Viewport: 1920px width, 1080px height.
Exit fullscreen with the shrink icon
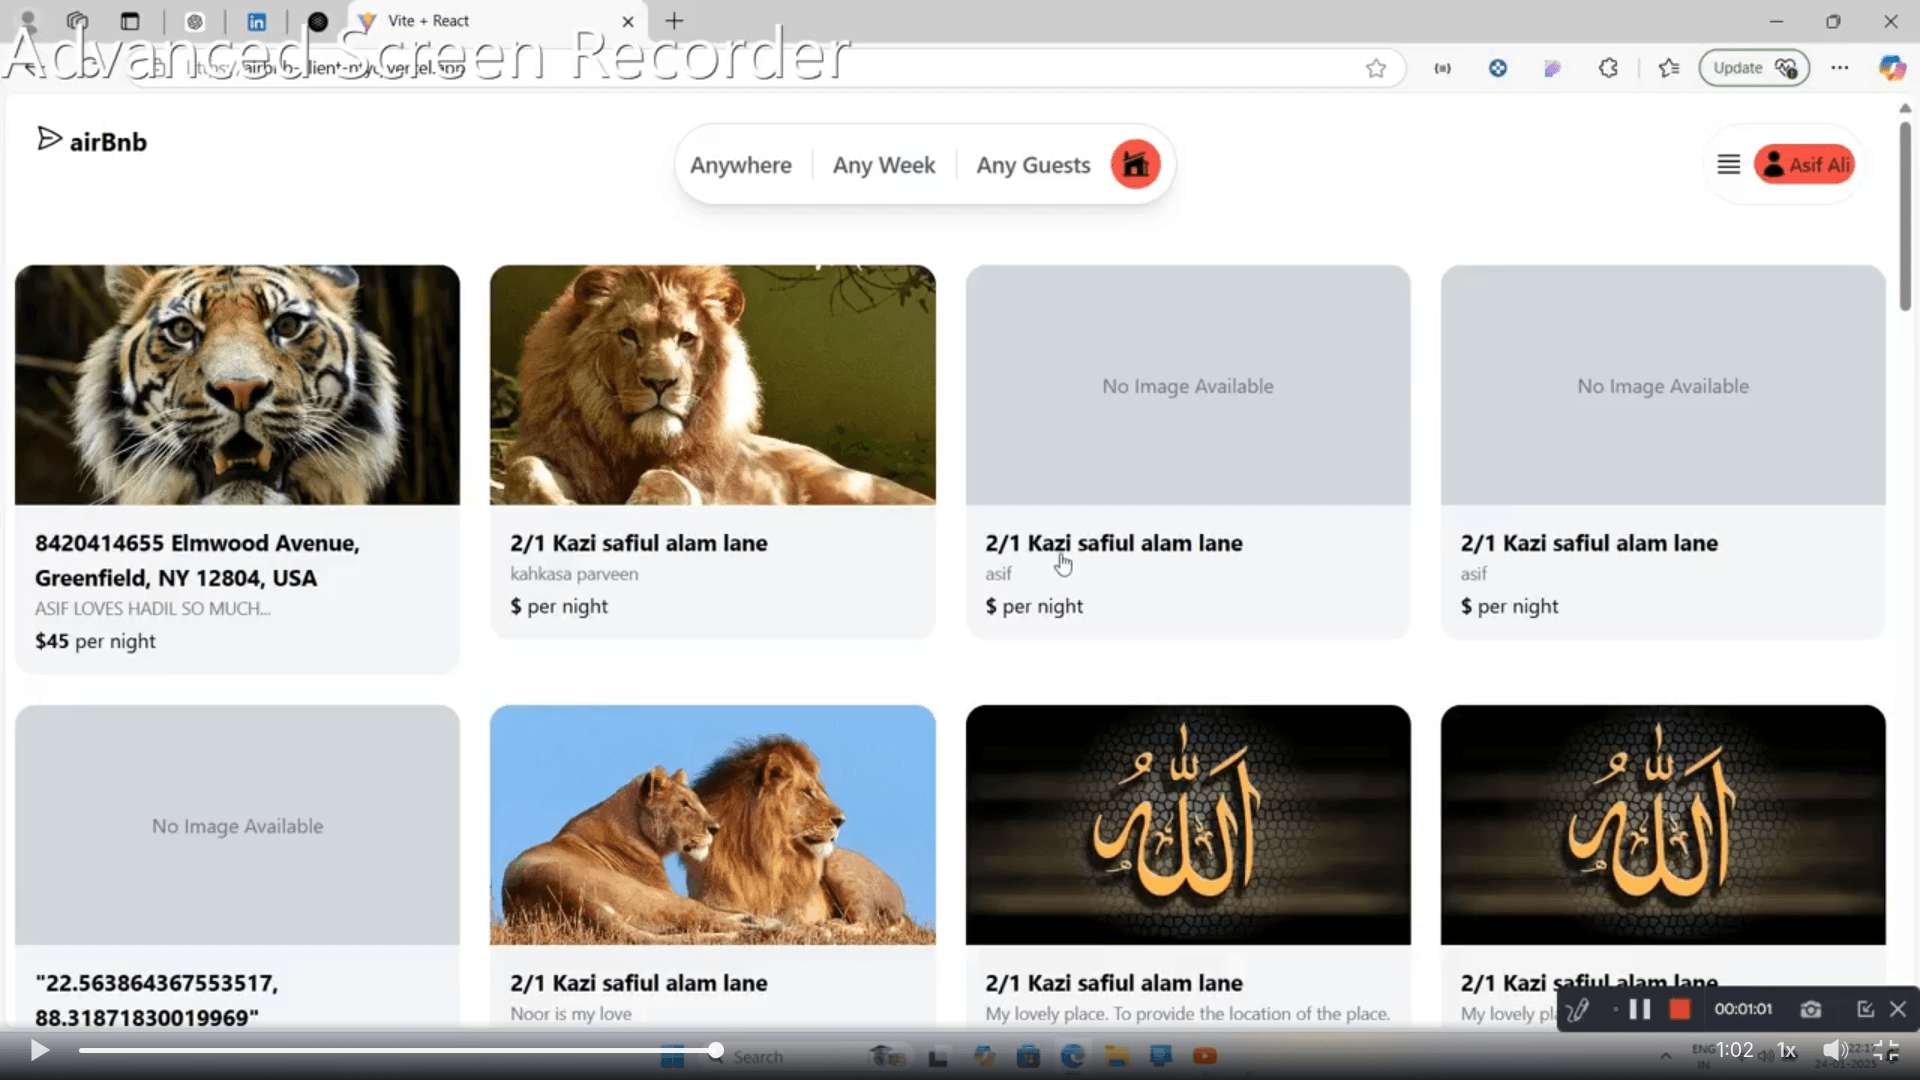click(x=1886, y=1050)
